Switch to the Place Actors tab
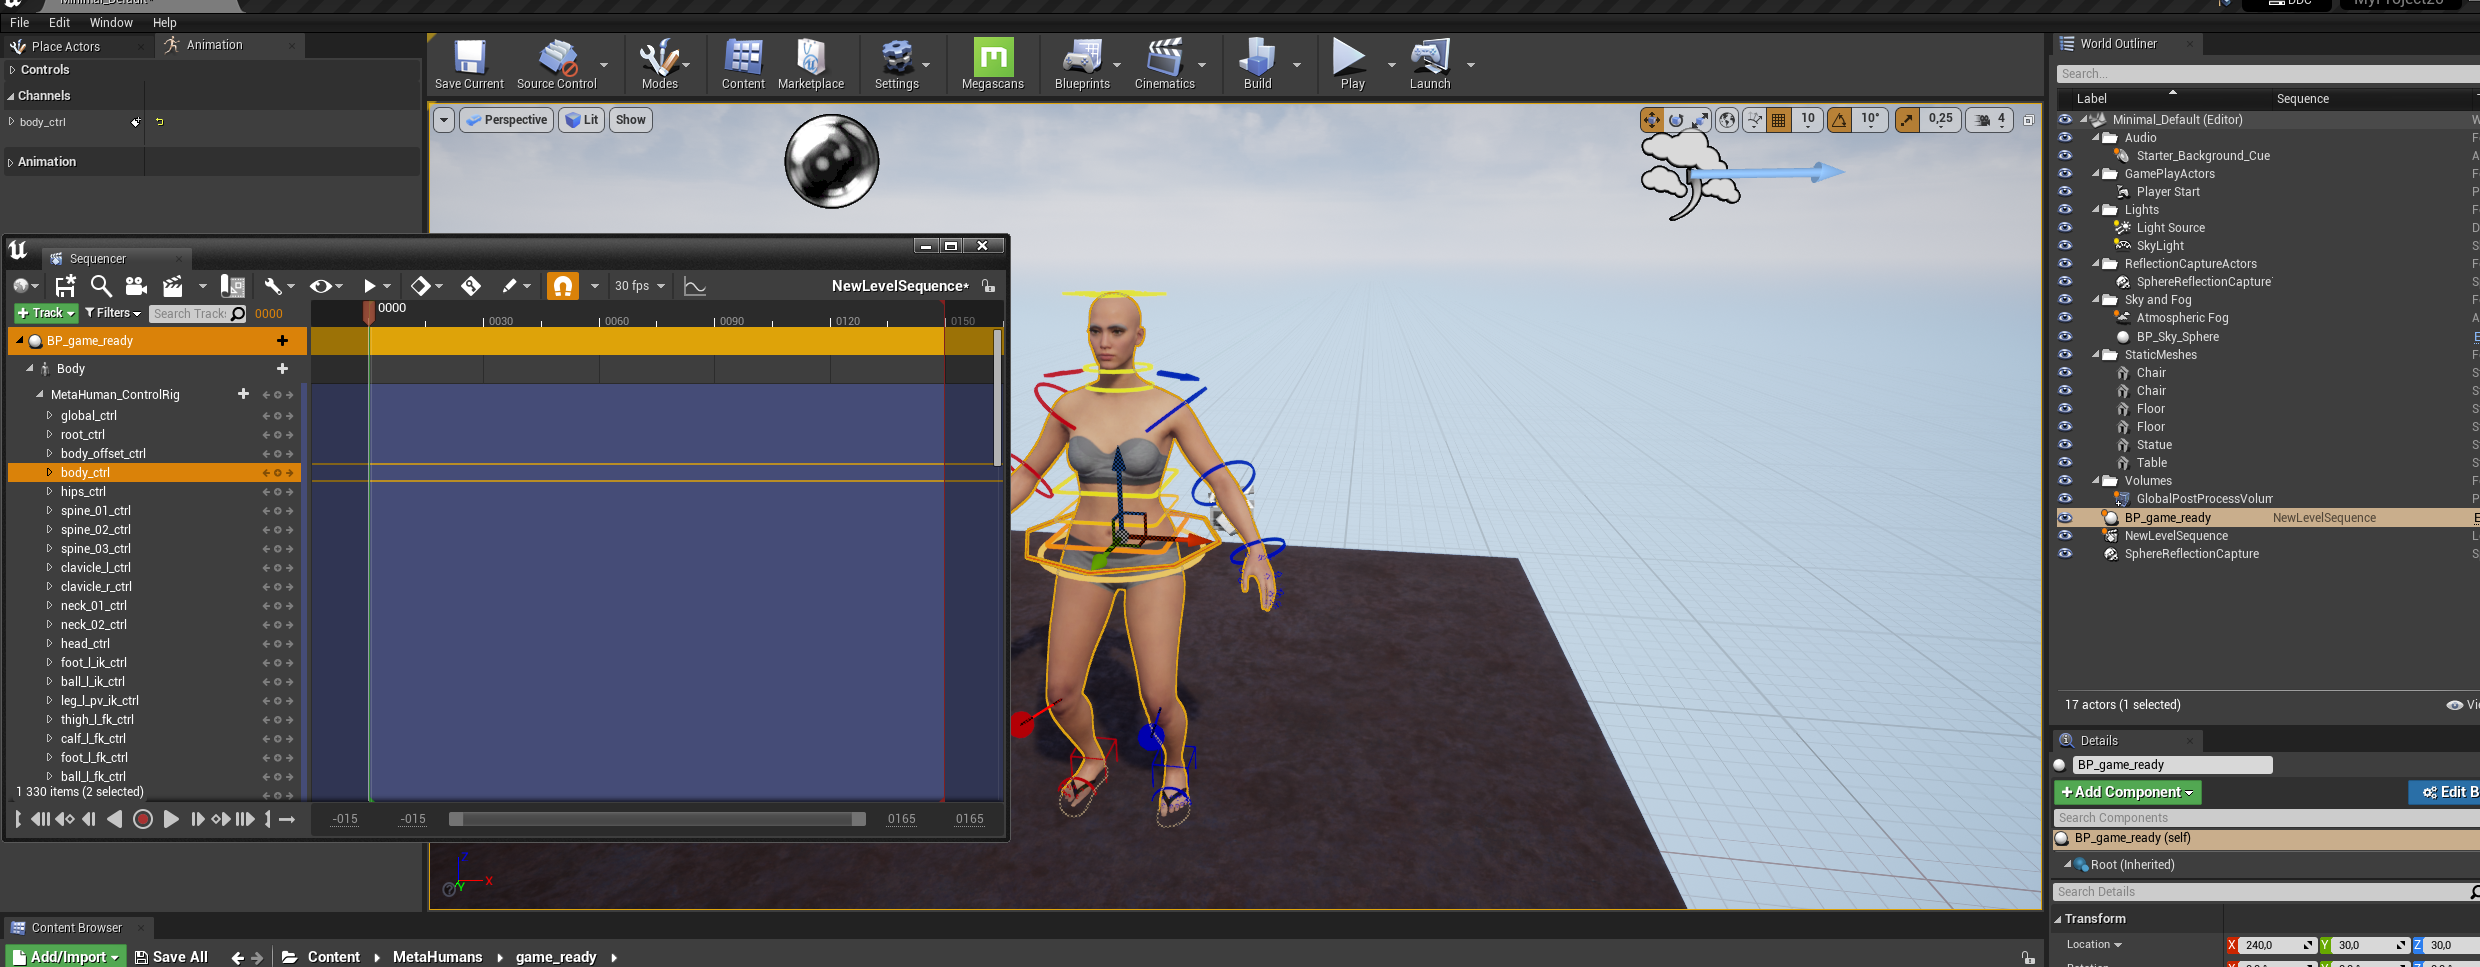Image resolution: width=2480 pixels, height=967 pixels. [x=66, y=46]
